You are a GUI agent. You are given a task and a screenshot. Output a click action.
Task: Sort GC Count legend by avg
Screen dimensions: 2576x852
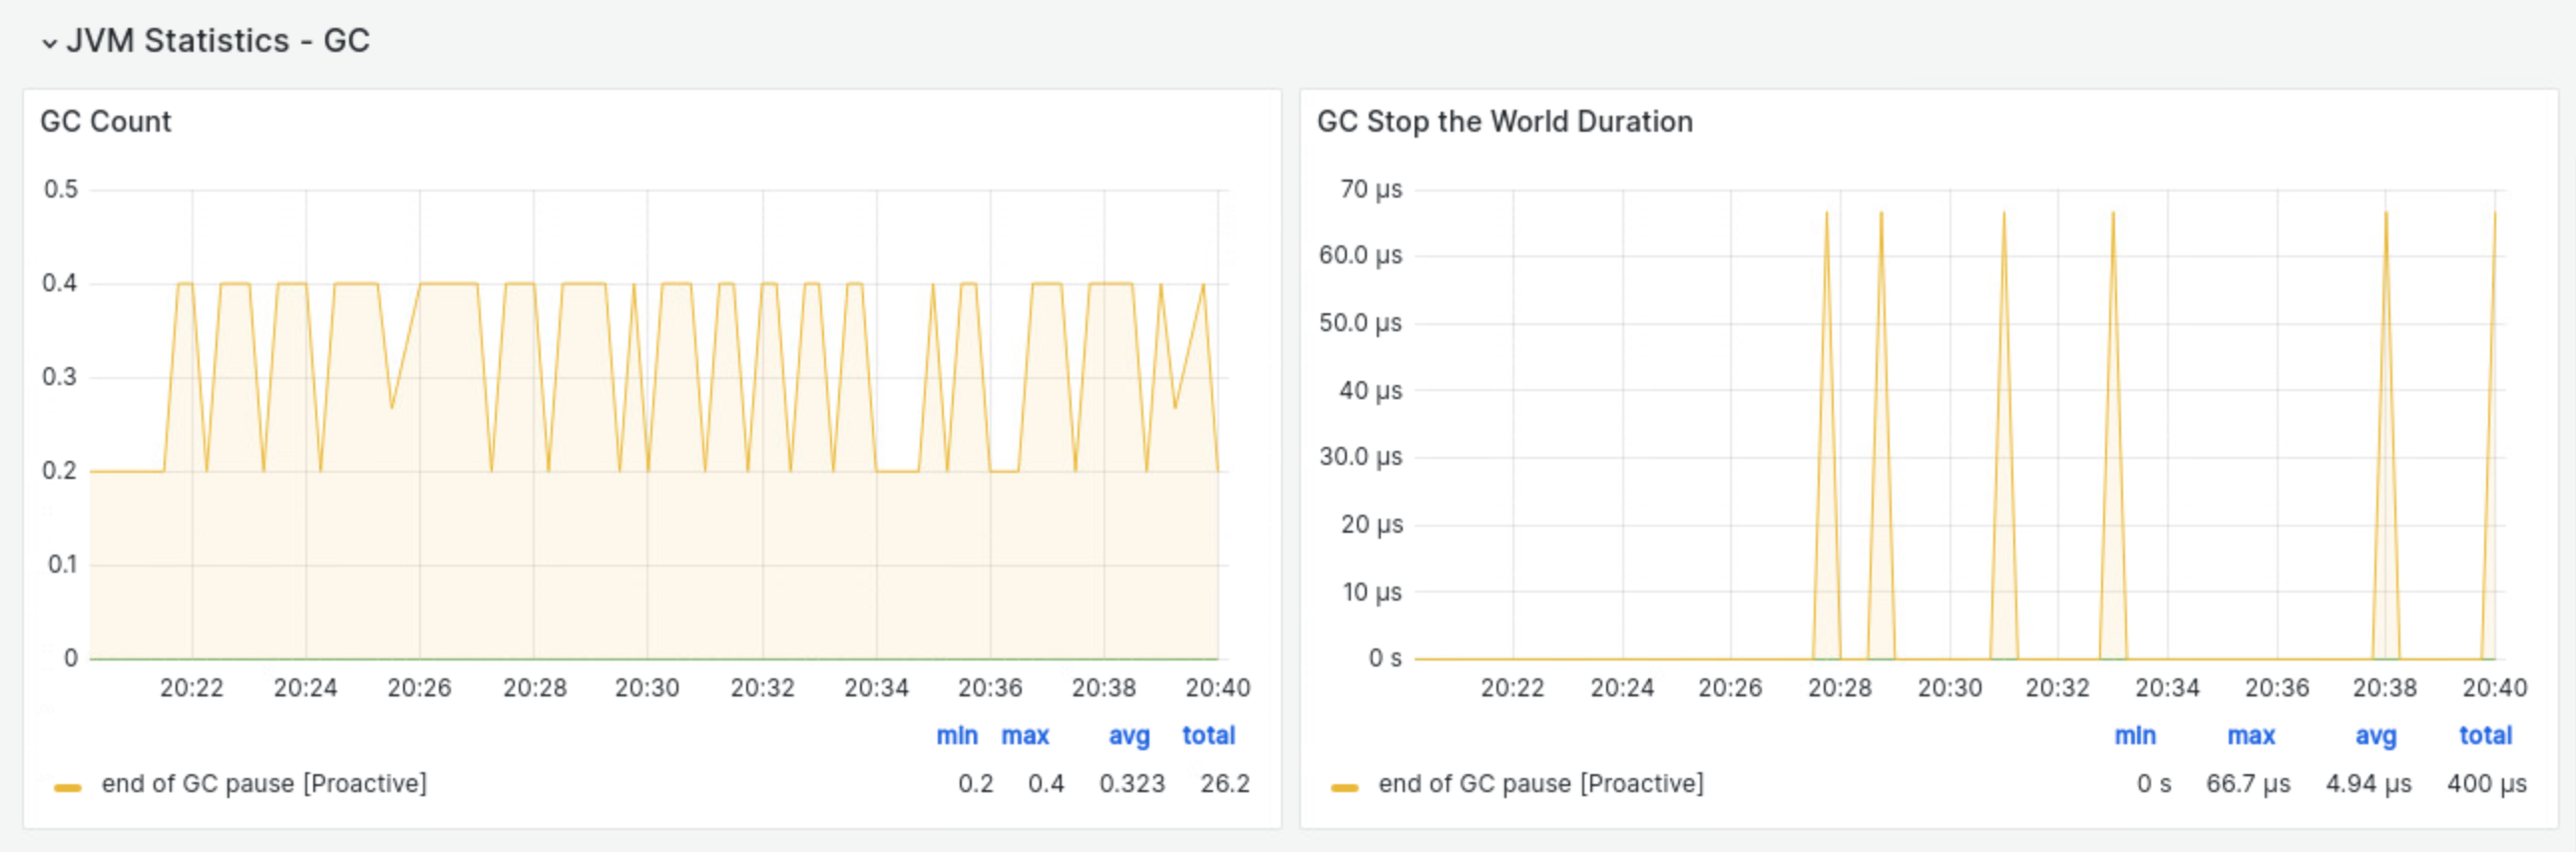click(1129, 735)
